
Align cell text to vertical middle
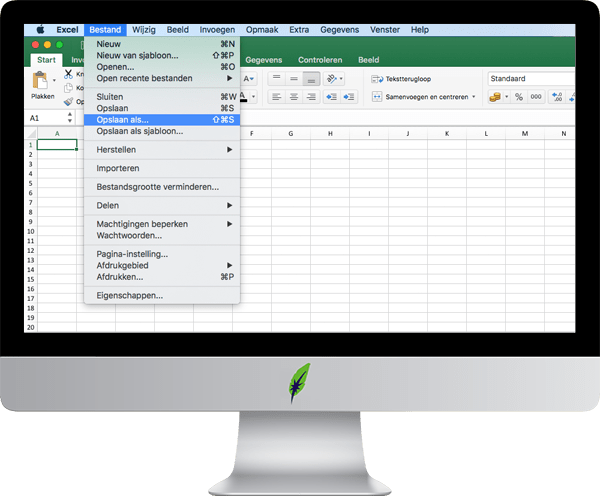pos(294,79)
